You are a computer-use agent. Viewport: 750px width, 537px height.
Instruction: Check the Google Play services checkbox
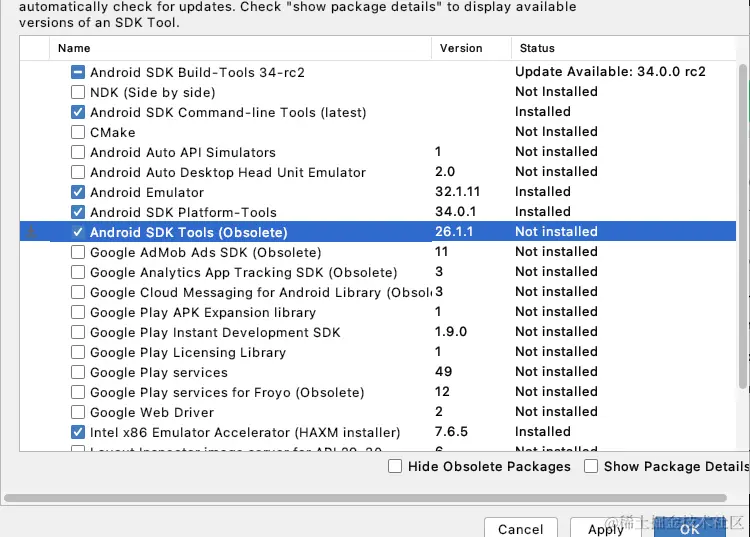point(77,372)
